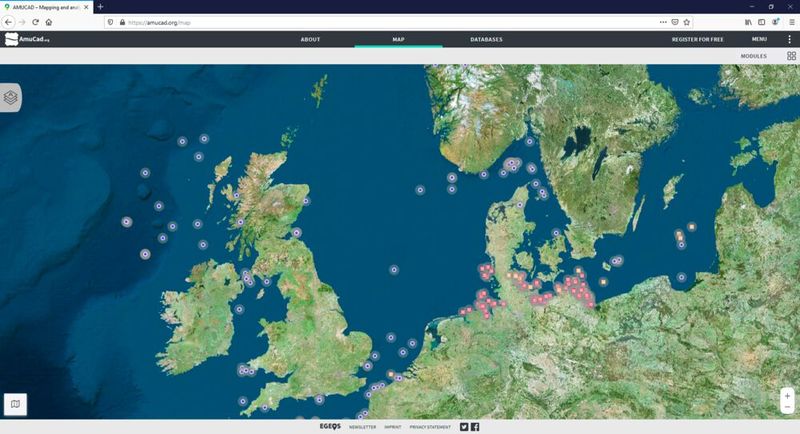The image size is (800, 434).
Task: Toggle the Firefox sidebar icon
Action: tap(761, 22)
